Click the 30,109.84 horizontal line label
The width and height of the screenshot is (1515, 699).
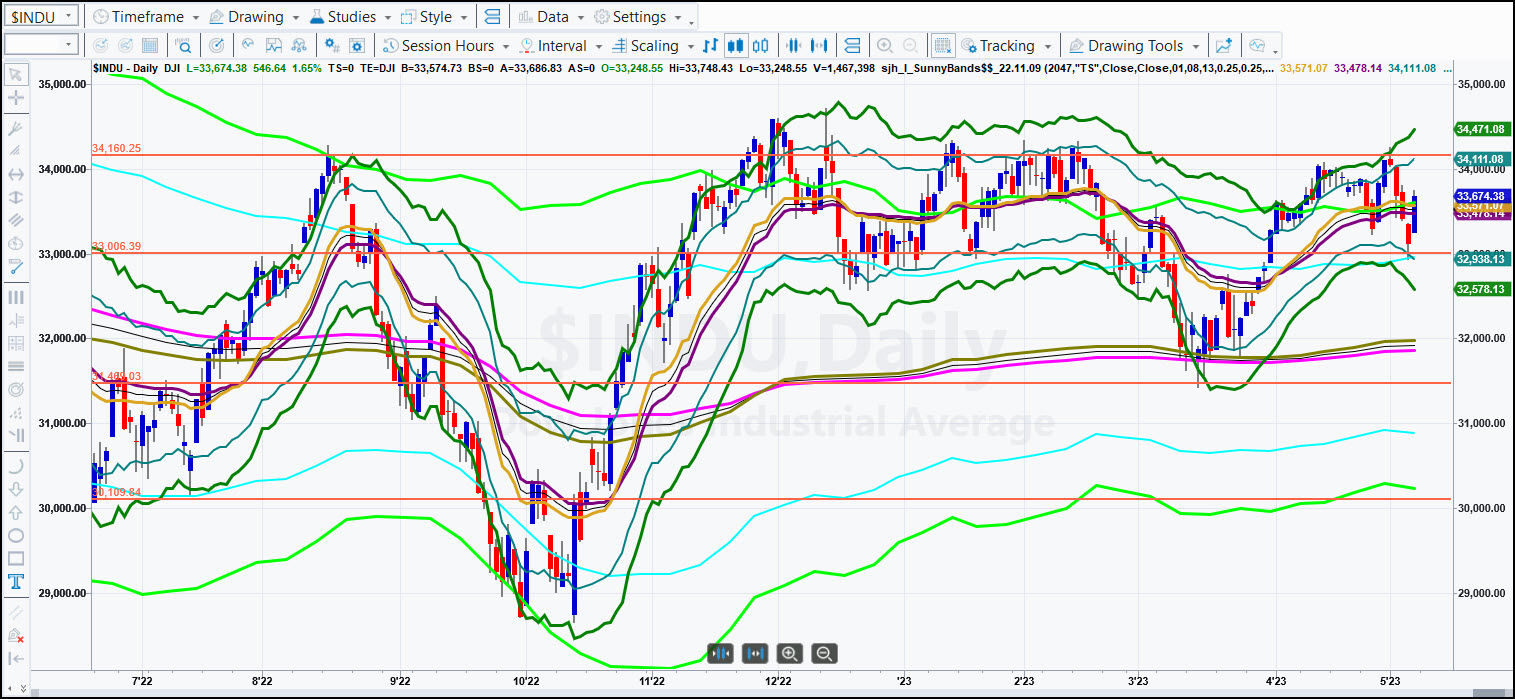coord(117,492)
